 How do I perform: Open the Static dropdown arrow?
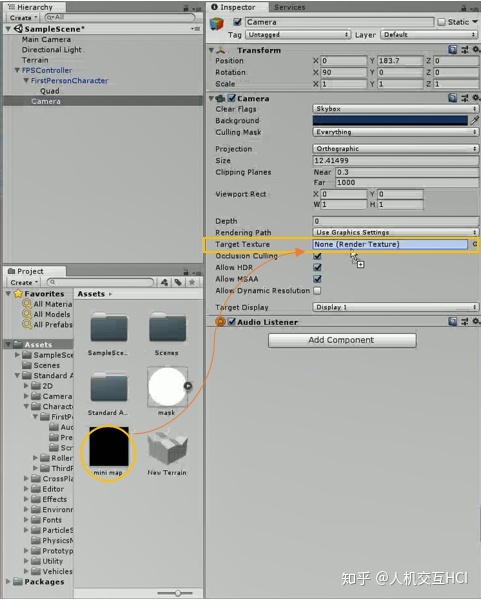coord(475,22)
